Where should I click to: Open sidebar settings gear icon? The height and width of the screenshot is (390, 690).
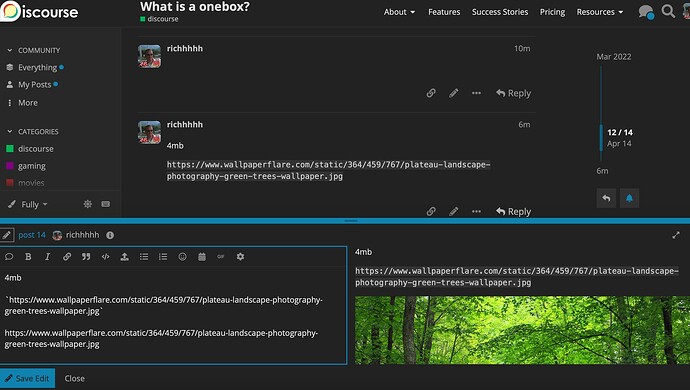(88, 204)
